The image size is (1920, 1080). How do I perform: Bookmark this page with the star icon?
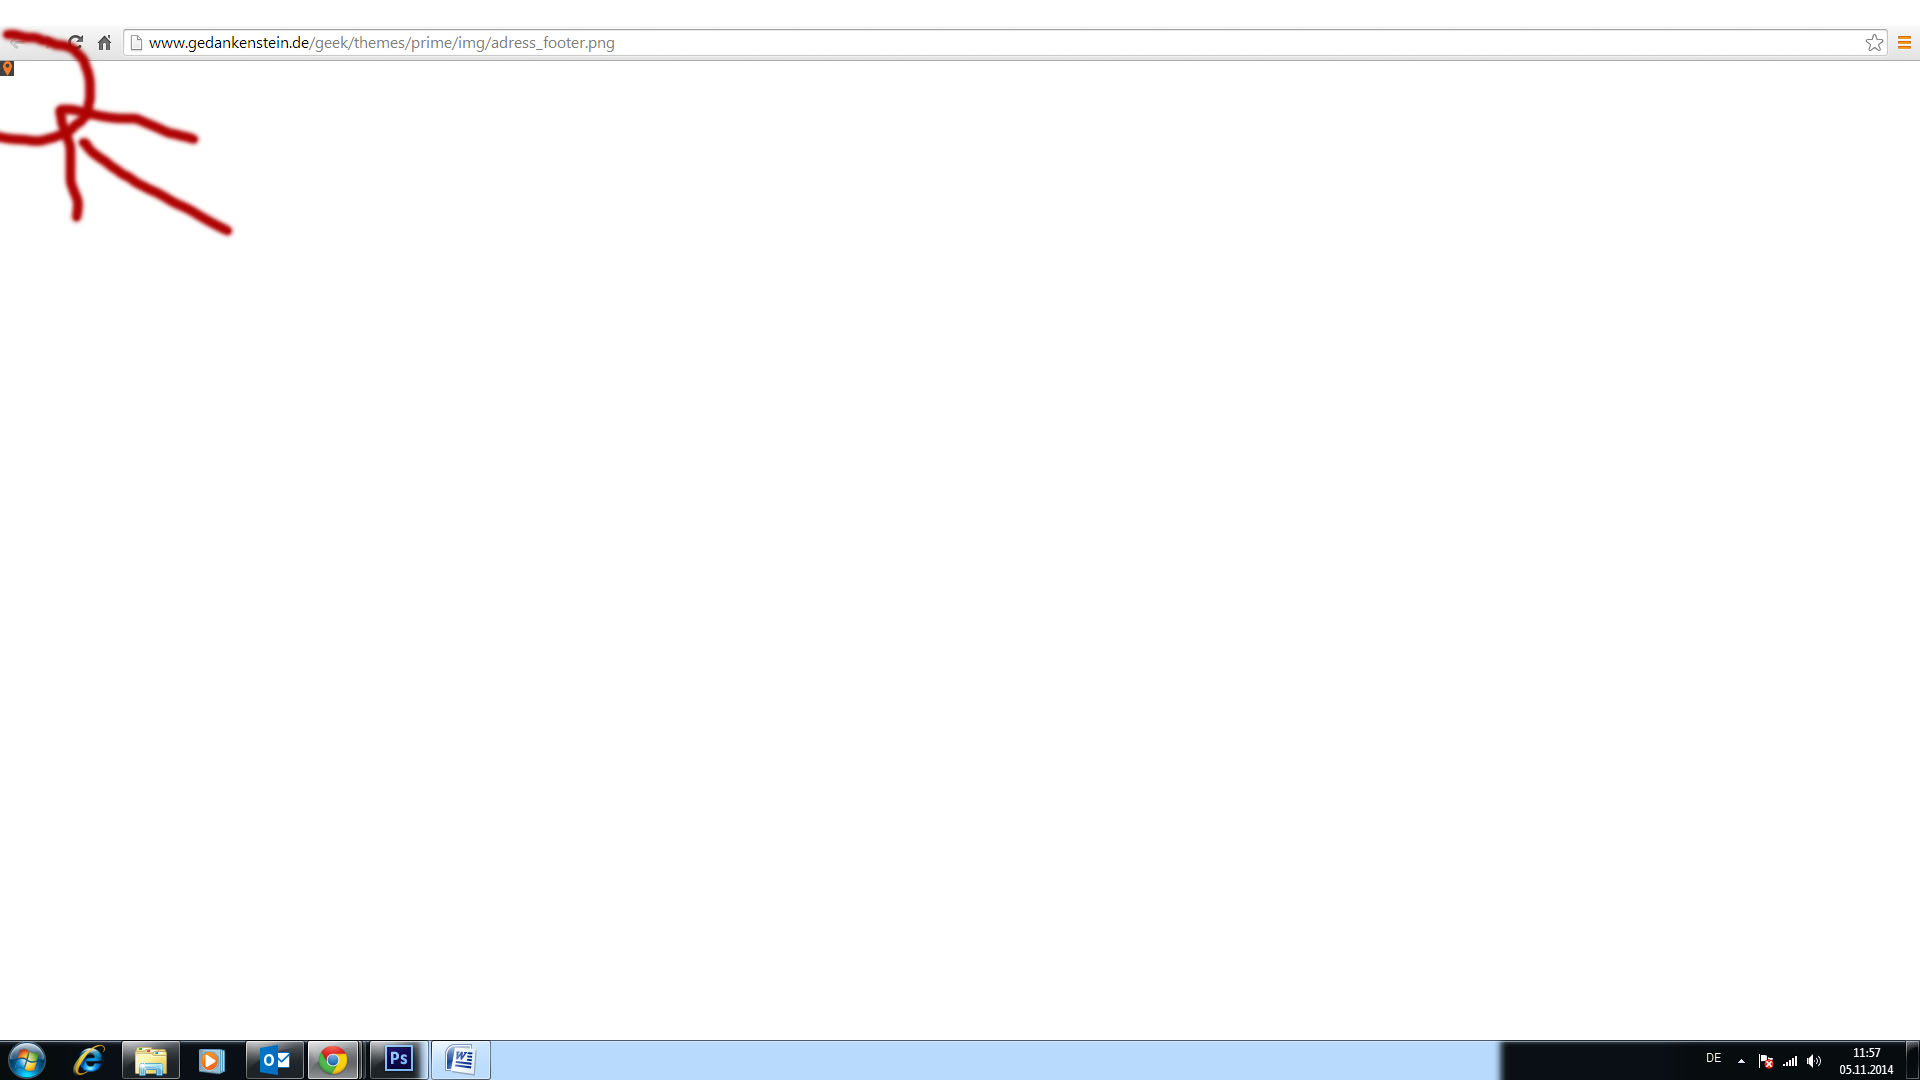(x=1874, y=42)
